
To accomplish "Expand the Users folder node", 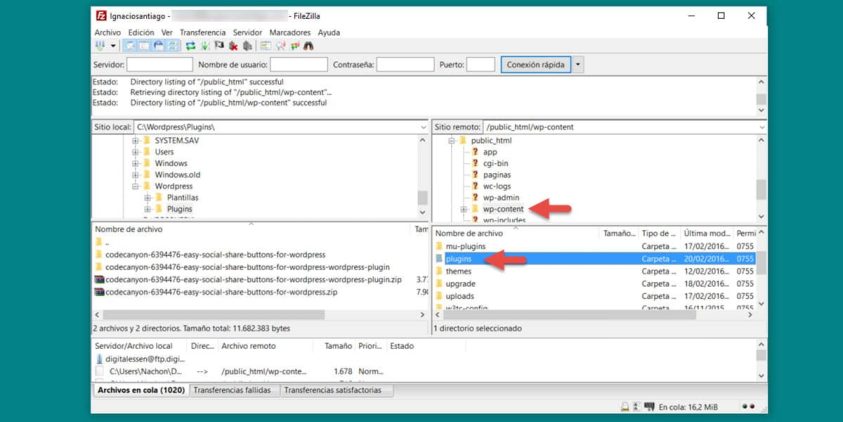I will (x=135, y=152).
